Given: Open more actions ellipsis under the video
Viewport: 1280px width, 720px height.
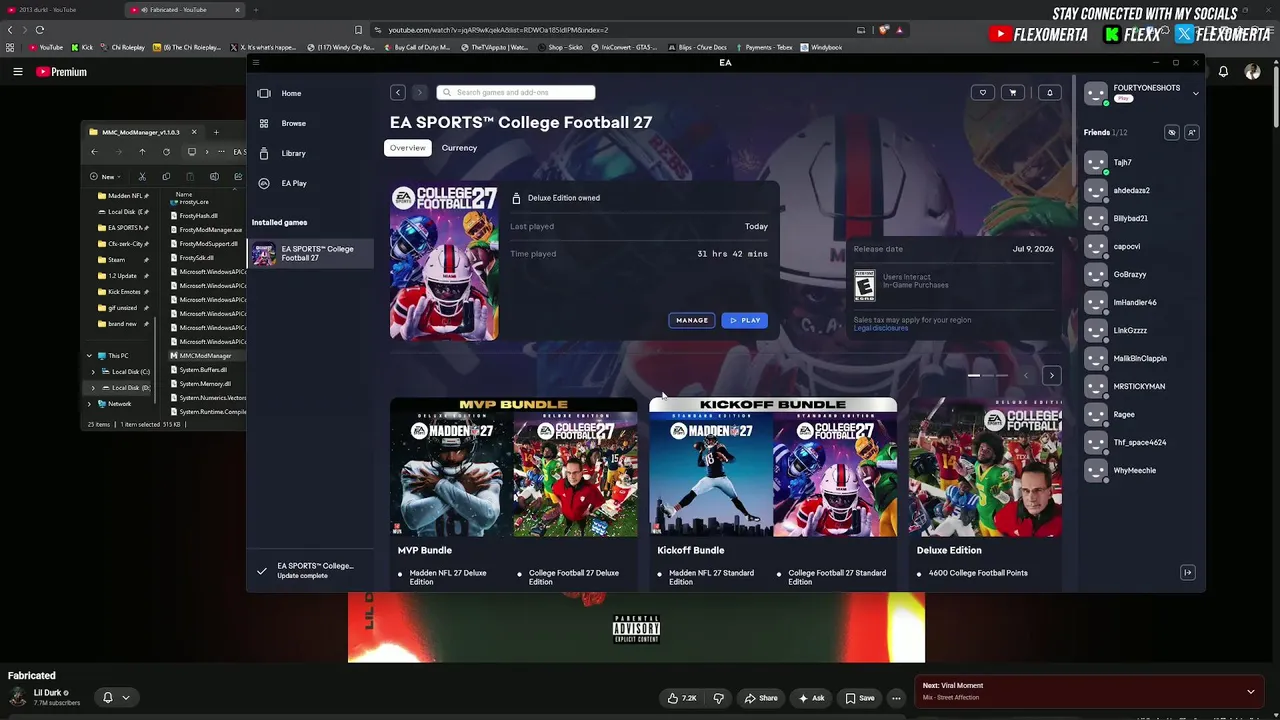Looking at the screenshot, I should (x=896, y=698).
